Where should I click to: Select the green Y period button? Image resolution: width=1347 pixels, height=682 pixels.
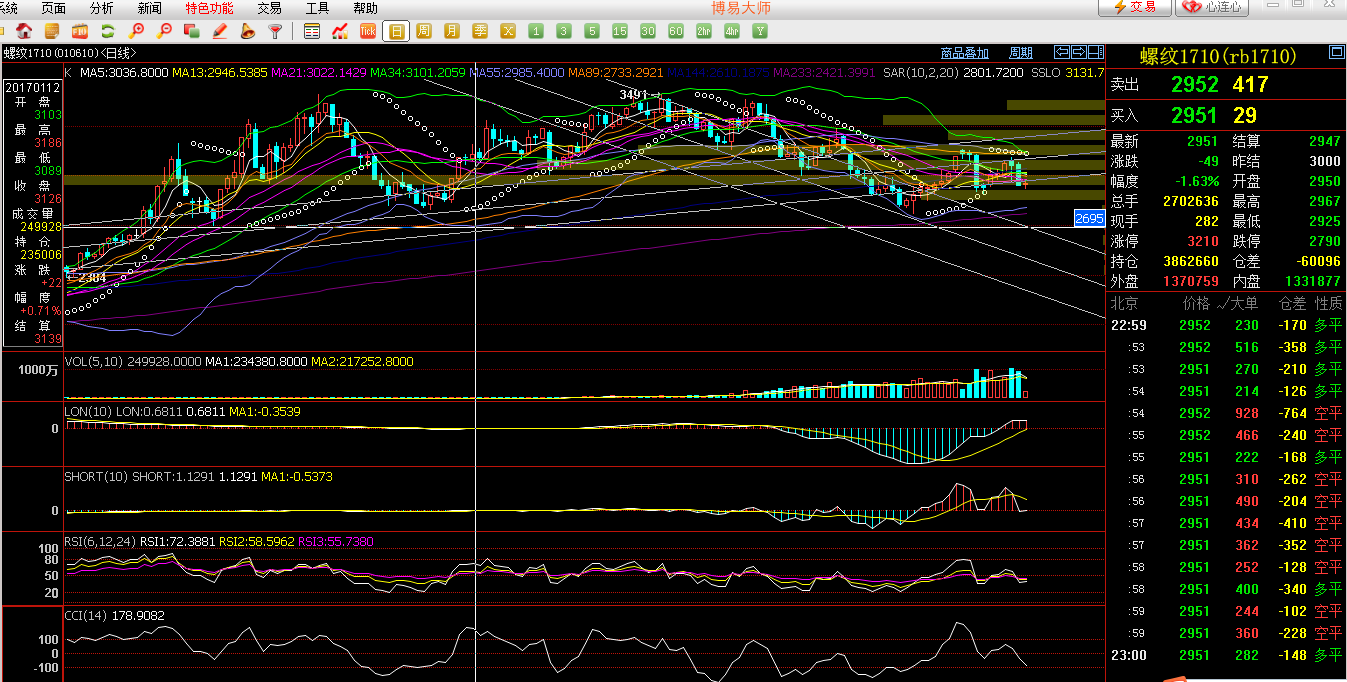click(x=760, y=31)
